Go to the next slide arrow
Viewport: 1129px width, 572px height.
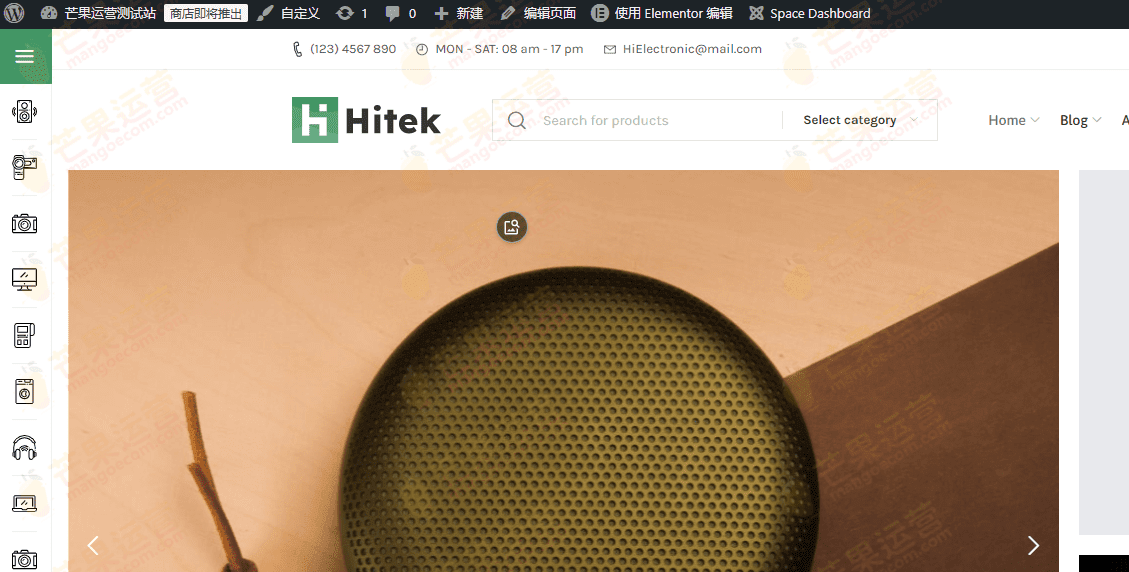[1033, 545]
